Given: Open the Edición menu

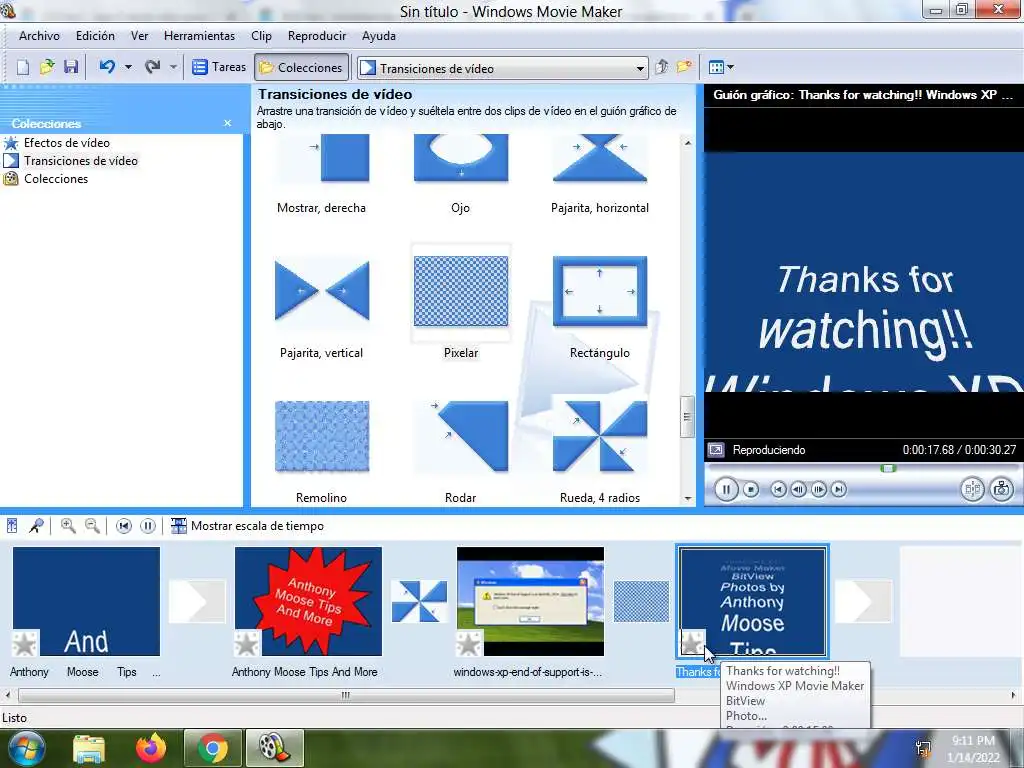Looking at the screenshot, I should [95, 36].
